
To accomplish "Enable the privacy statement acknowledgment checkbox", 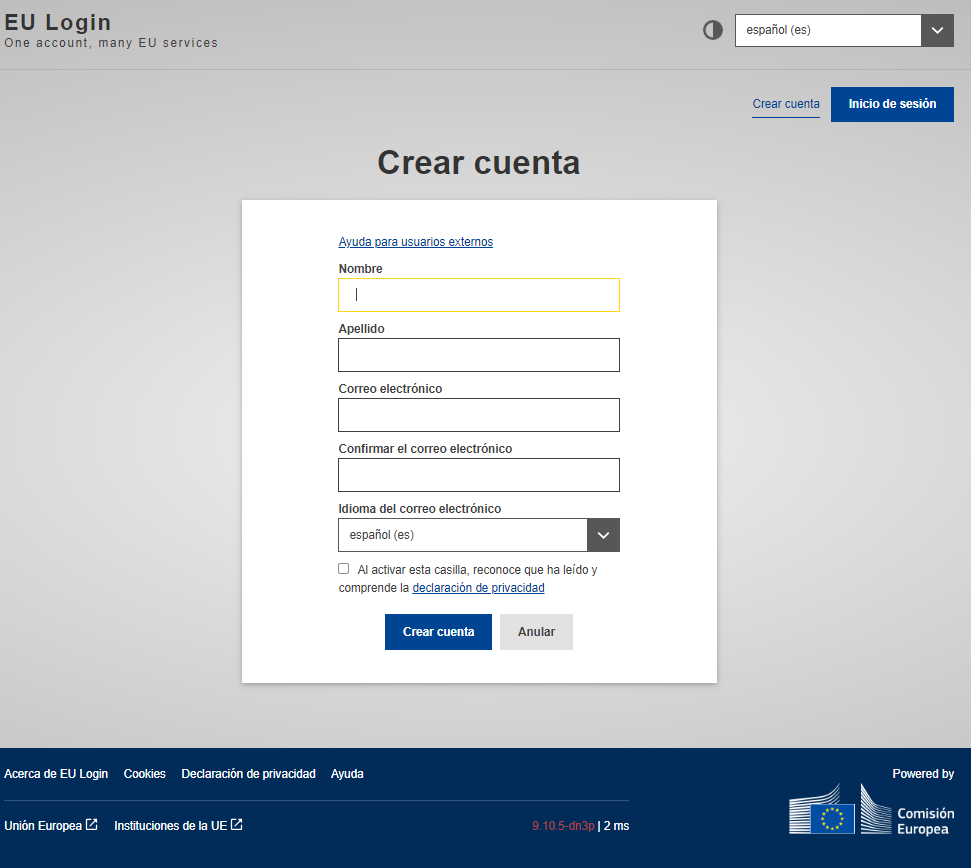I will pyautogui.click(x=343, y=568).
